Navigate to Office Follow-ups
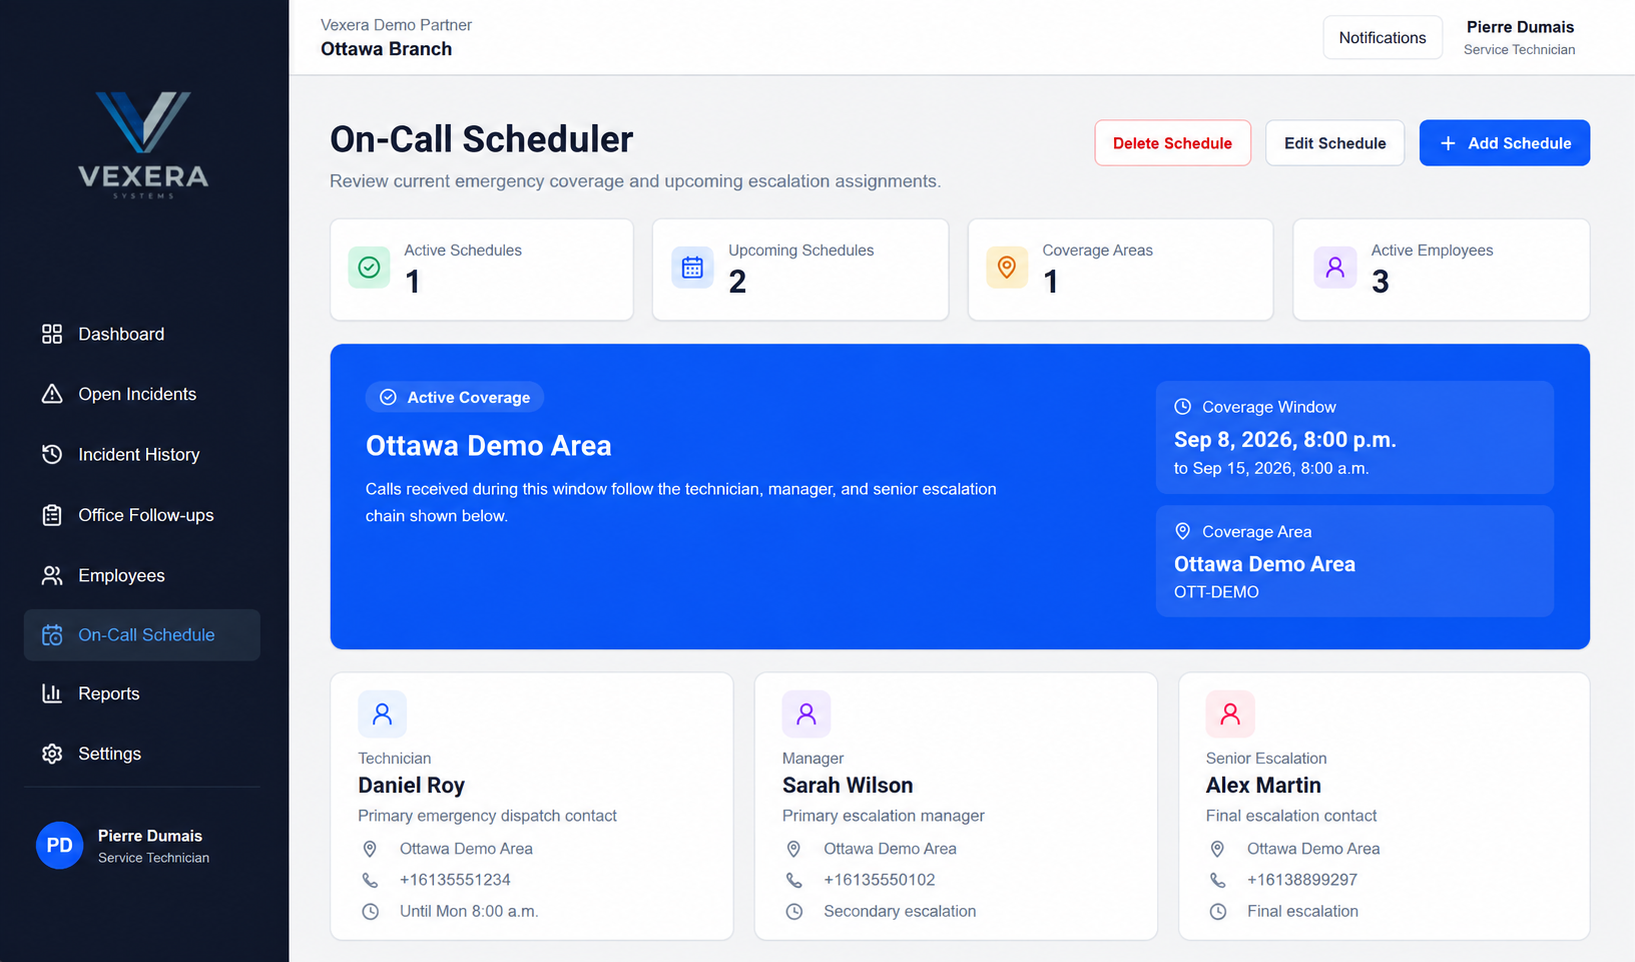This screenshot has height=962, width=1635. [x=142, y=515]
